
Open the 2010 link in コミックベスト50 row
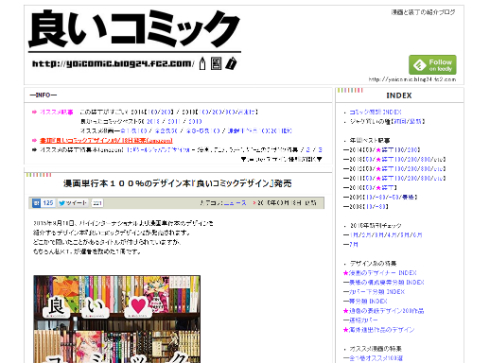point(195,121)
